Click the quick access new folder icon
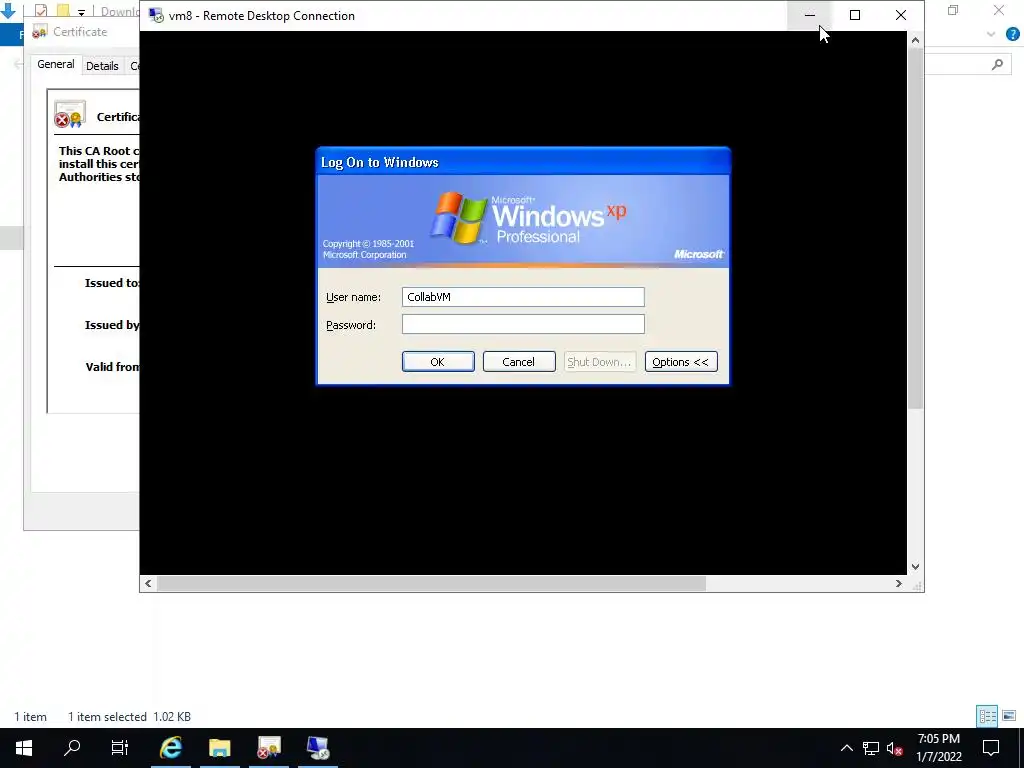The image size is (1024, 768). pyautogui.click(x=63, y=10)
